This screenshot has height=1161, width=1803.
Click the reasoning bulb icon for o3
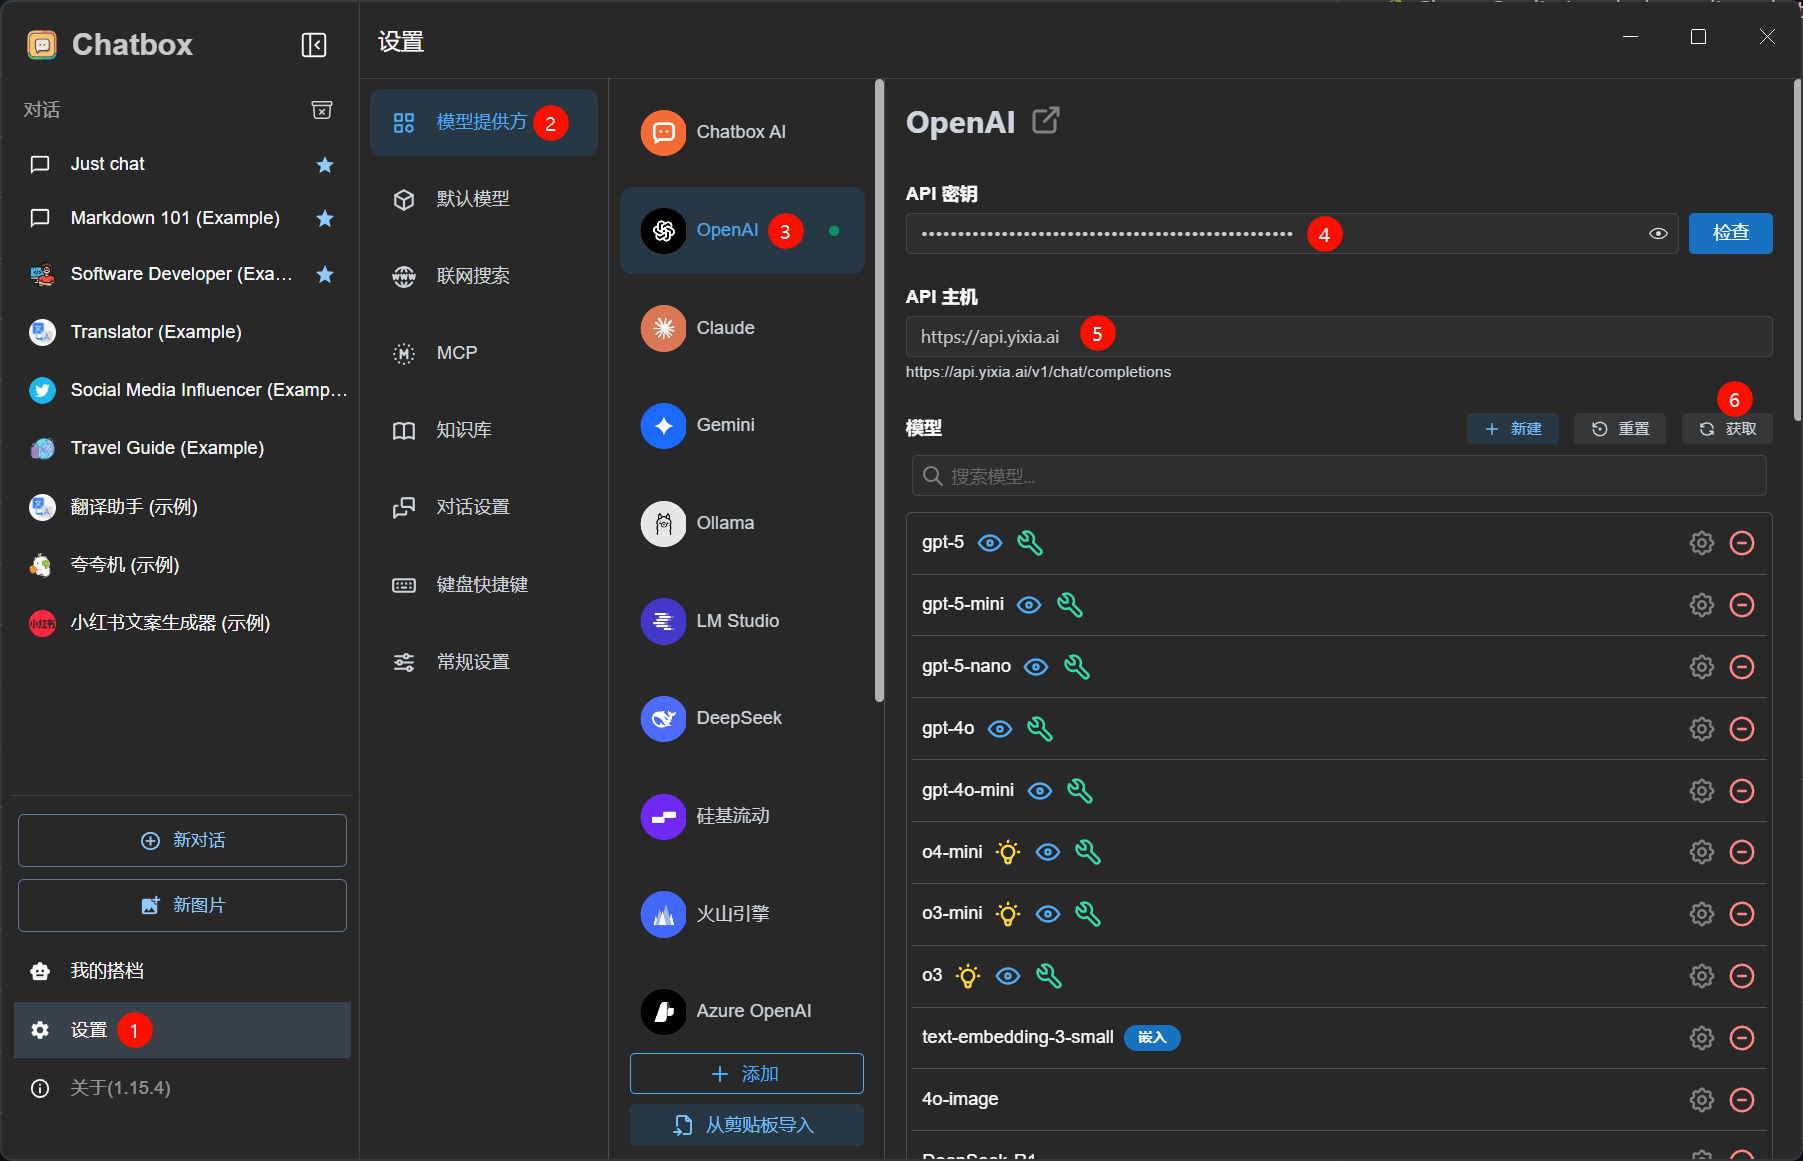point(968,976)
